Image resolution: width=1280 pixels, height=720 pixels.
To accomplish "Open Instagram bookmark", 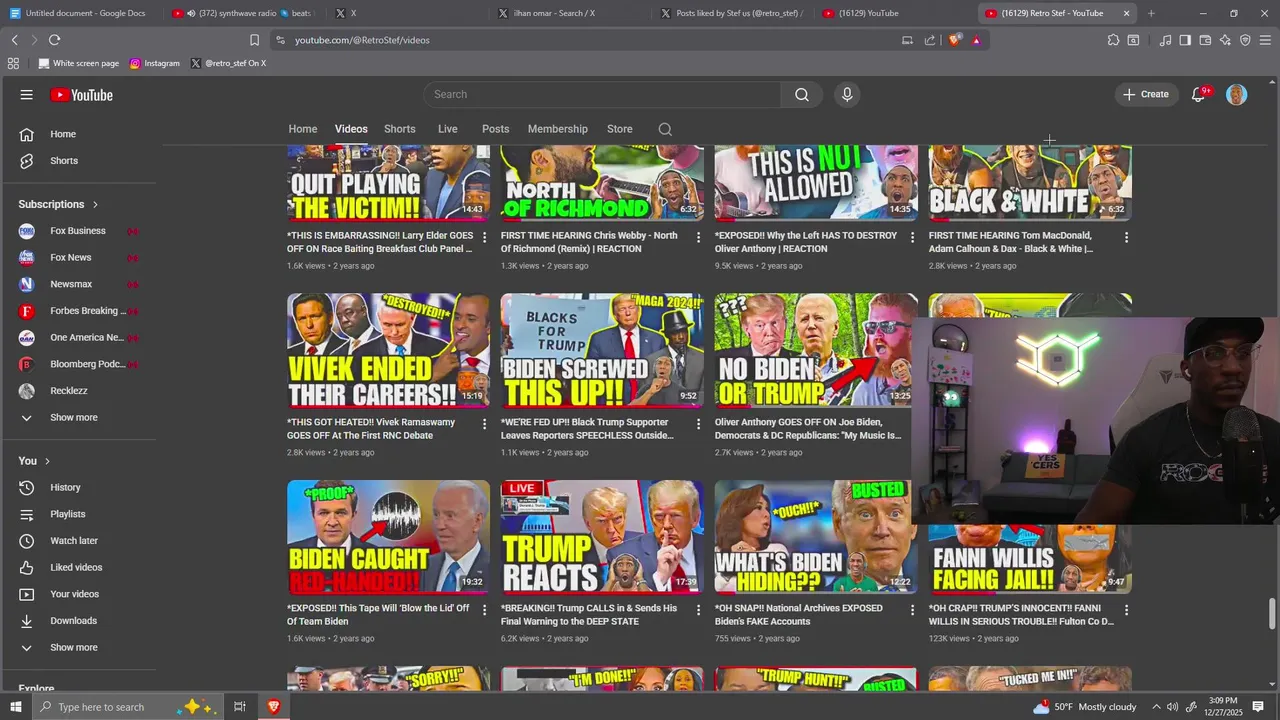I will [155, 63].
